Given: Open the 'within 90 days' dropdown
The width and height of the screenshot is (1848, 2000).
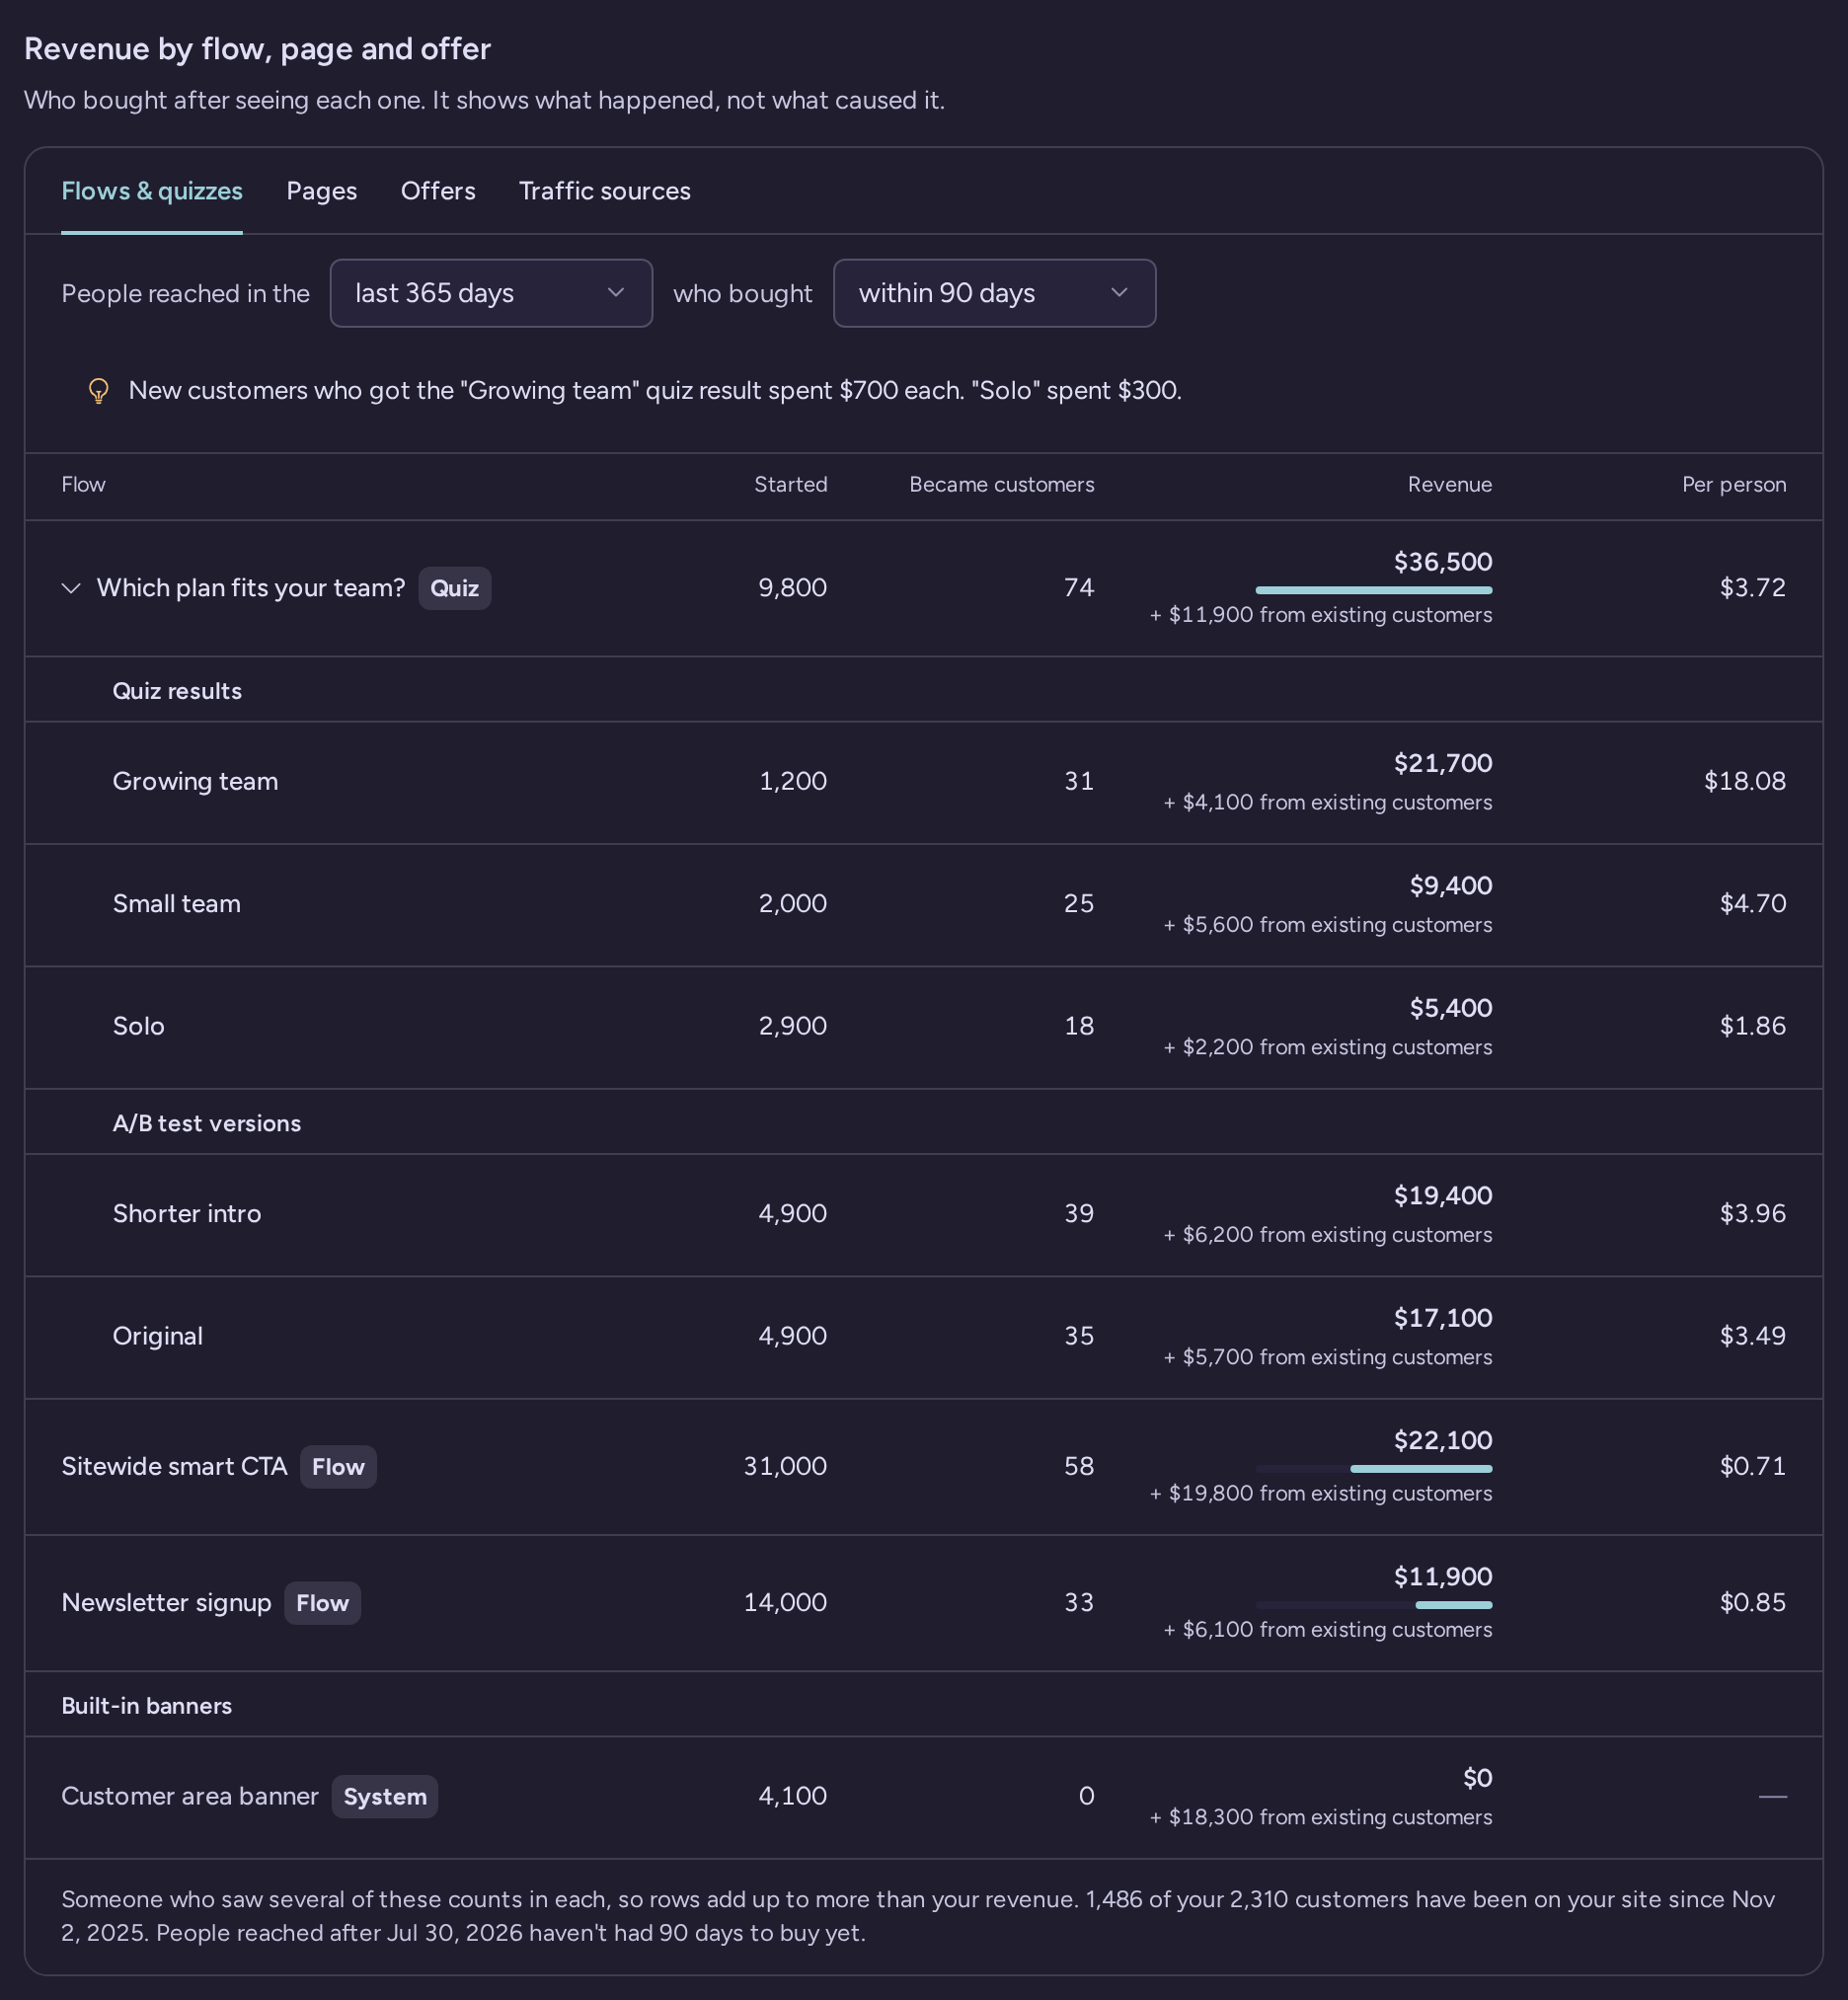Looking at the screenshot, I should pos(994,293).
